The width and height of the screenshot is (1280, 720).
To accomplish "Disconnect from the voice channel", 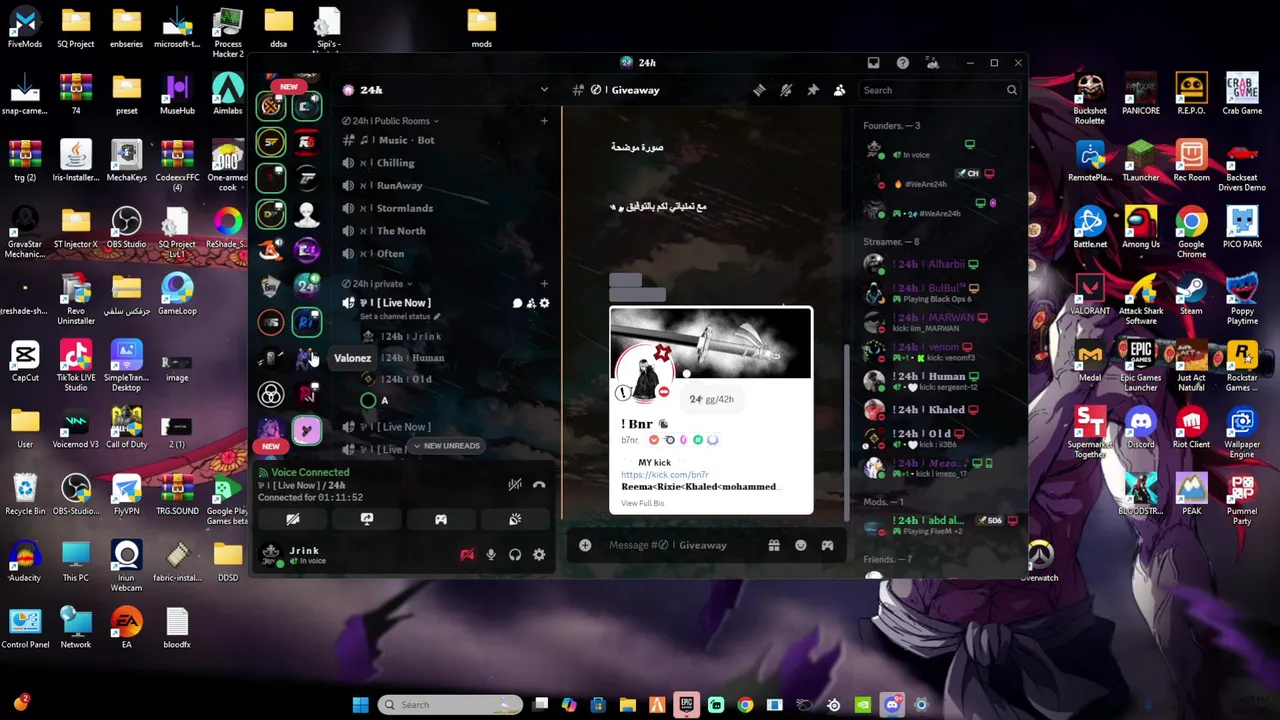I will [x=539, y=485].
